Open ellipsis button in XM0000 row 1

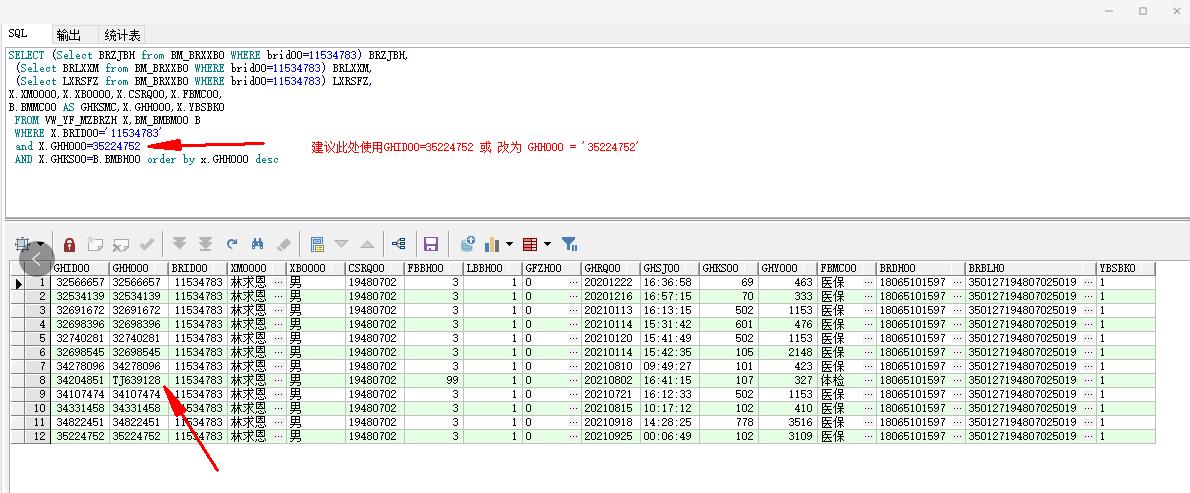point(279,282)
